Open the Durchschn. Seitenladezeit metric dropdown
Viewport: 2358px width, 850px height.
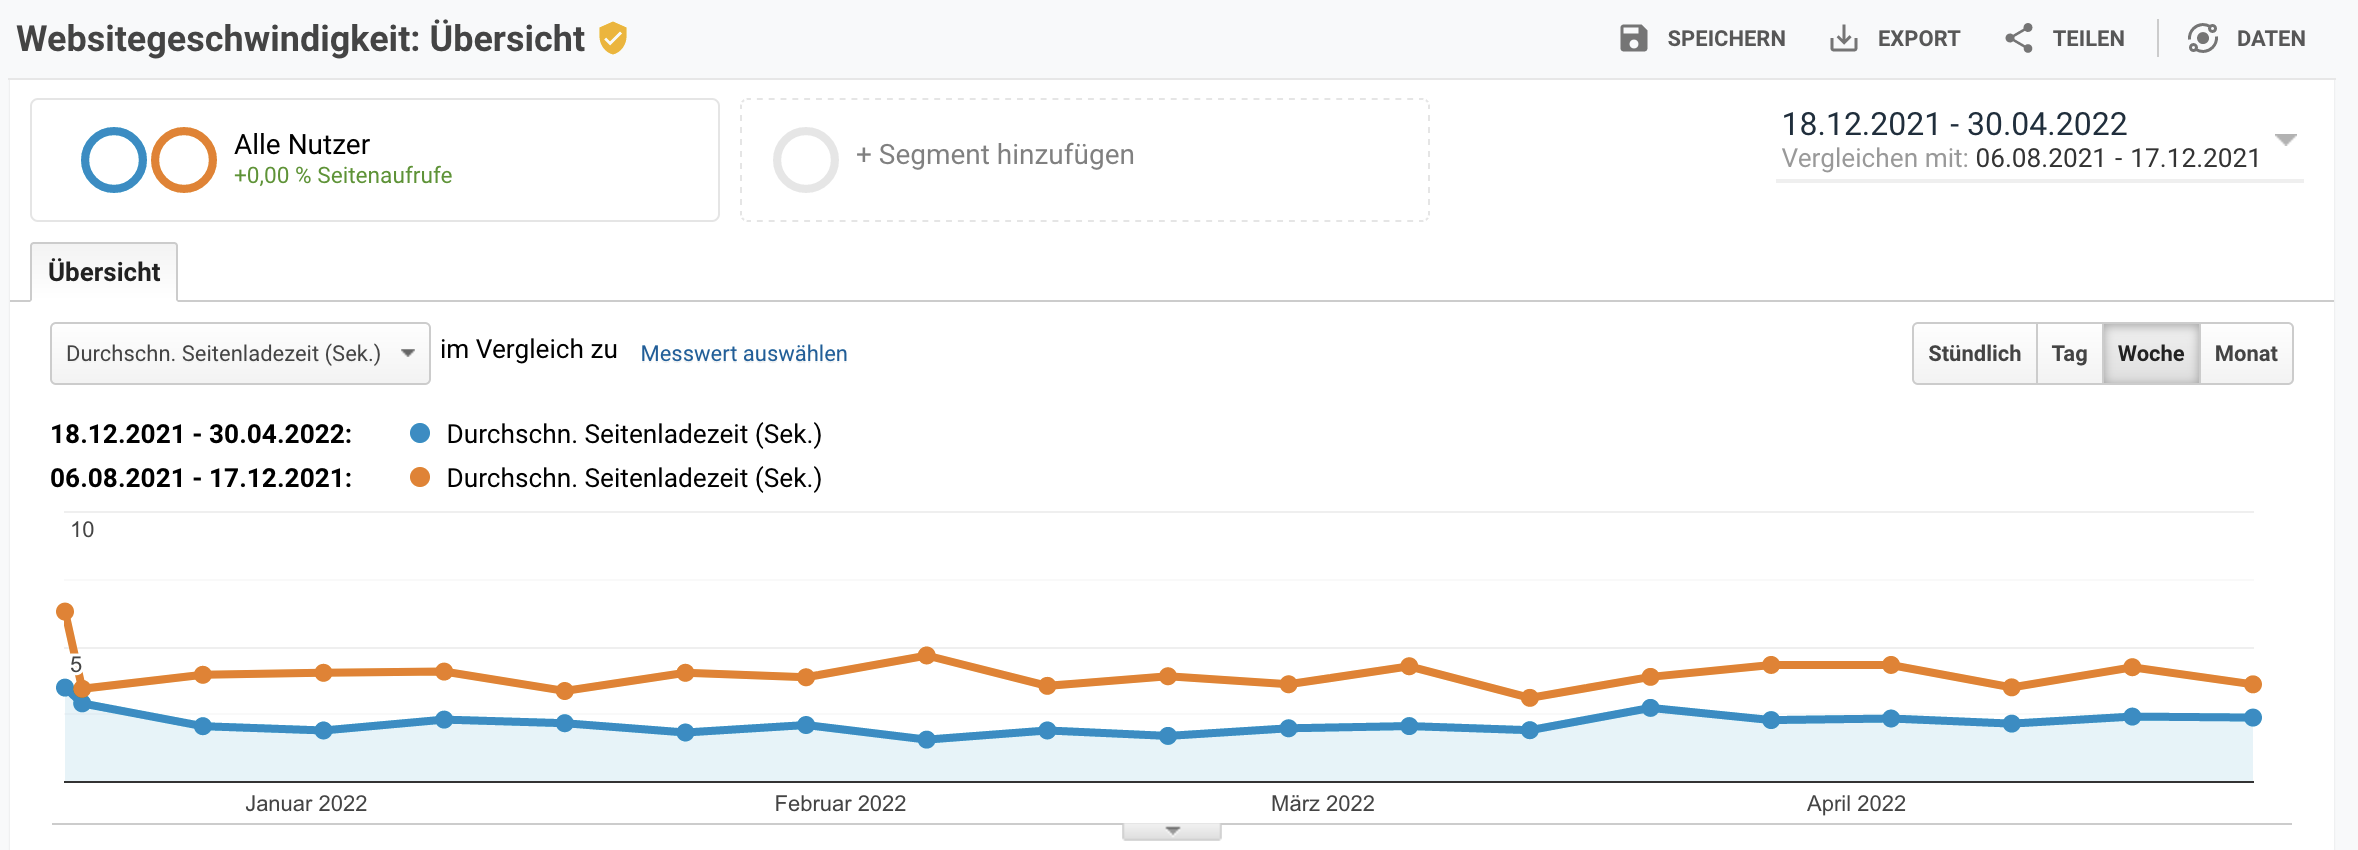coord(240,354)
